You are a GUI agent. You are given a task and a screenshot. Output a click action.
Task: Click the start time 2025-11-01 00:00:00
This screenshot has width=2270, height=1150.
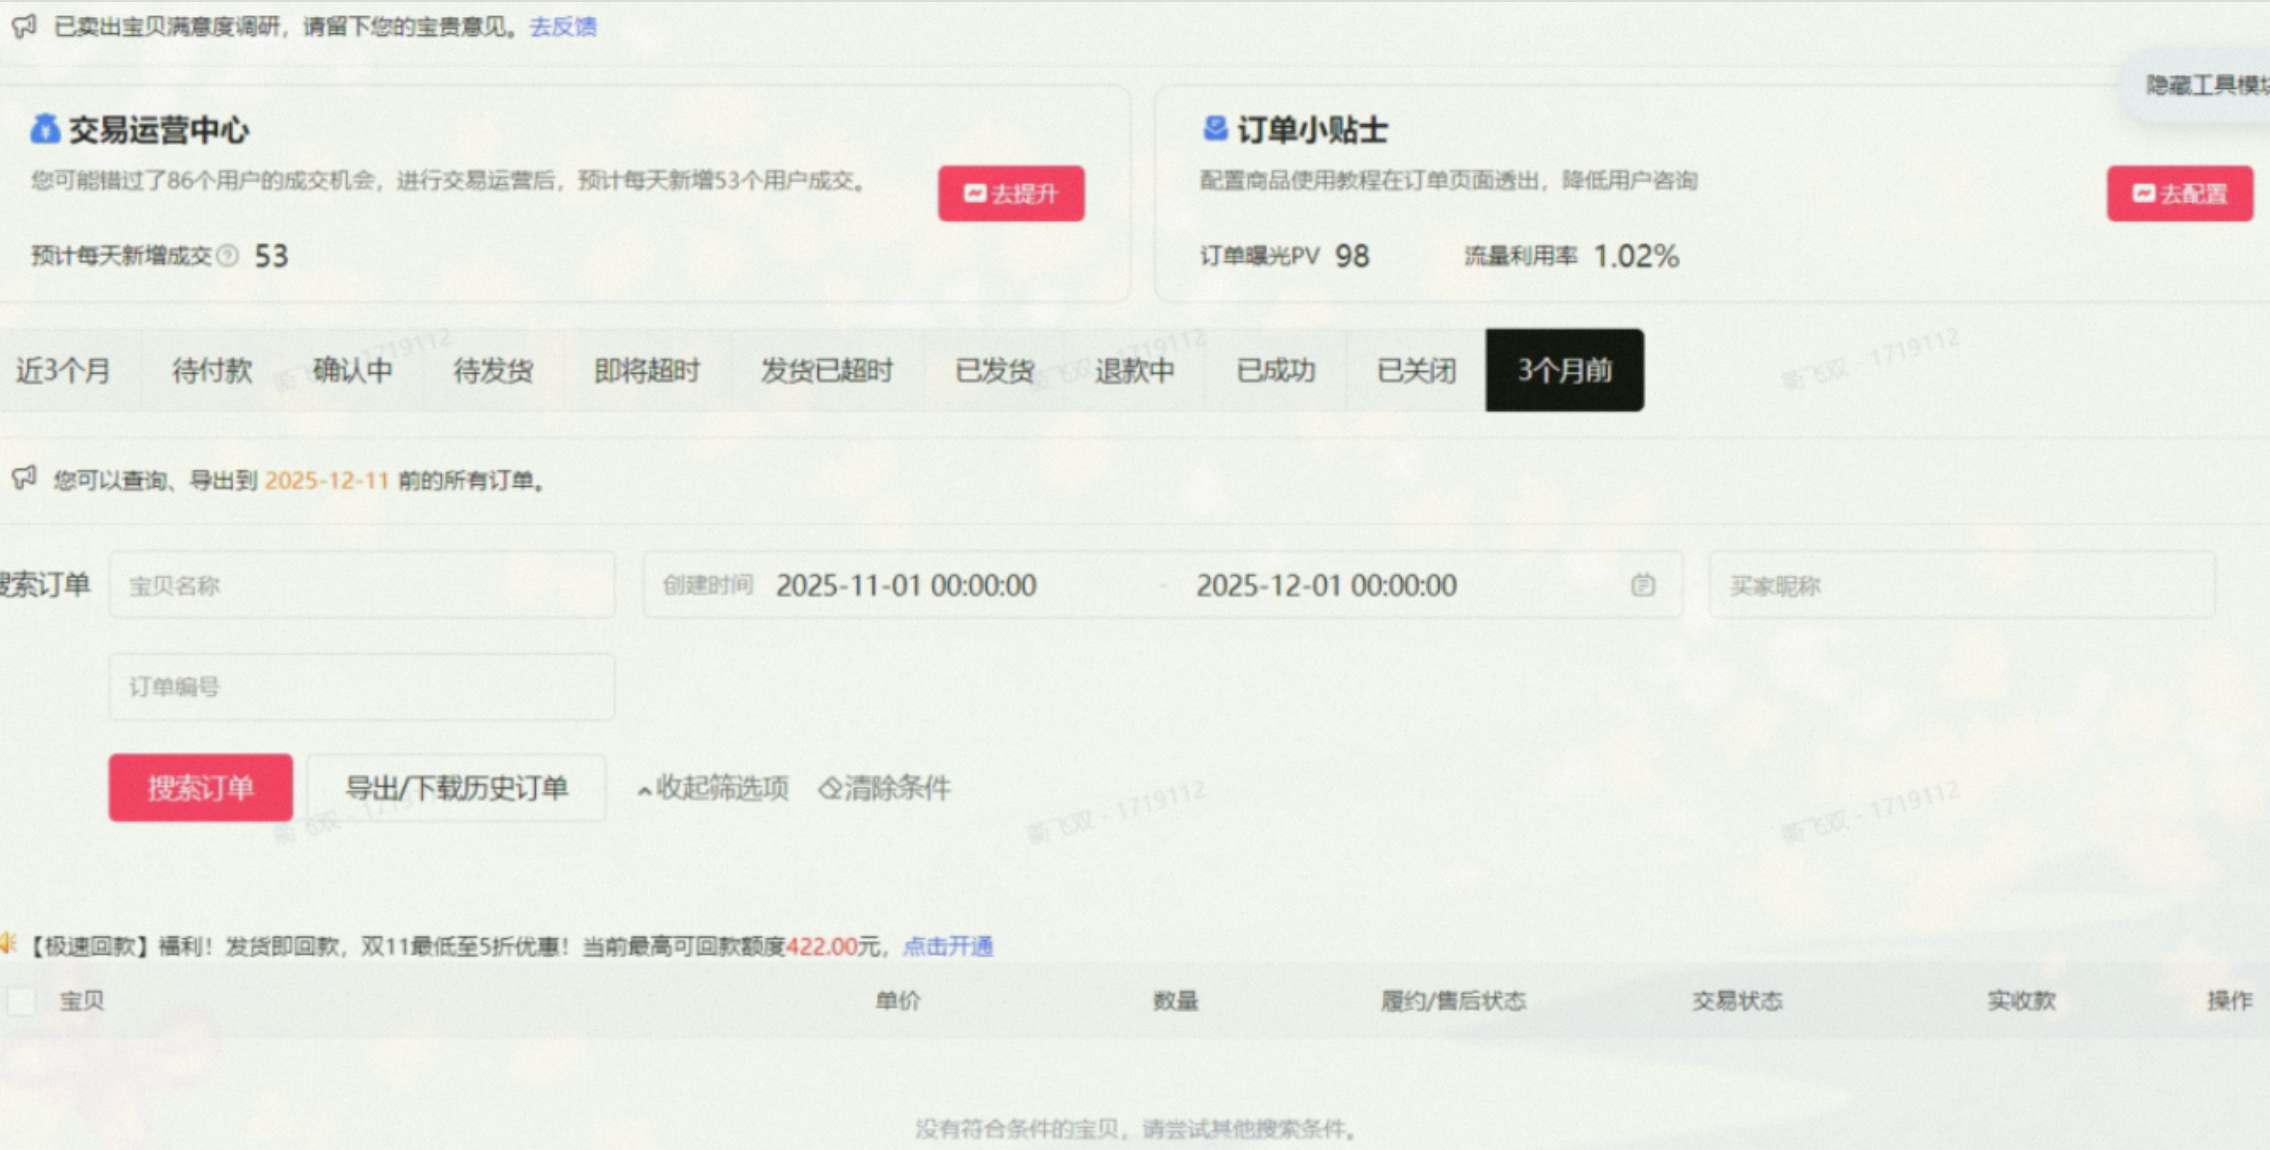(x=906, y=585)
